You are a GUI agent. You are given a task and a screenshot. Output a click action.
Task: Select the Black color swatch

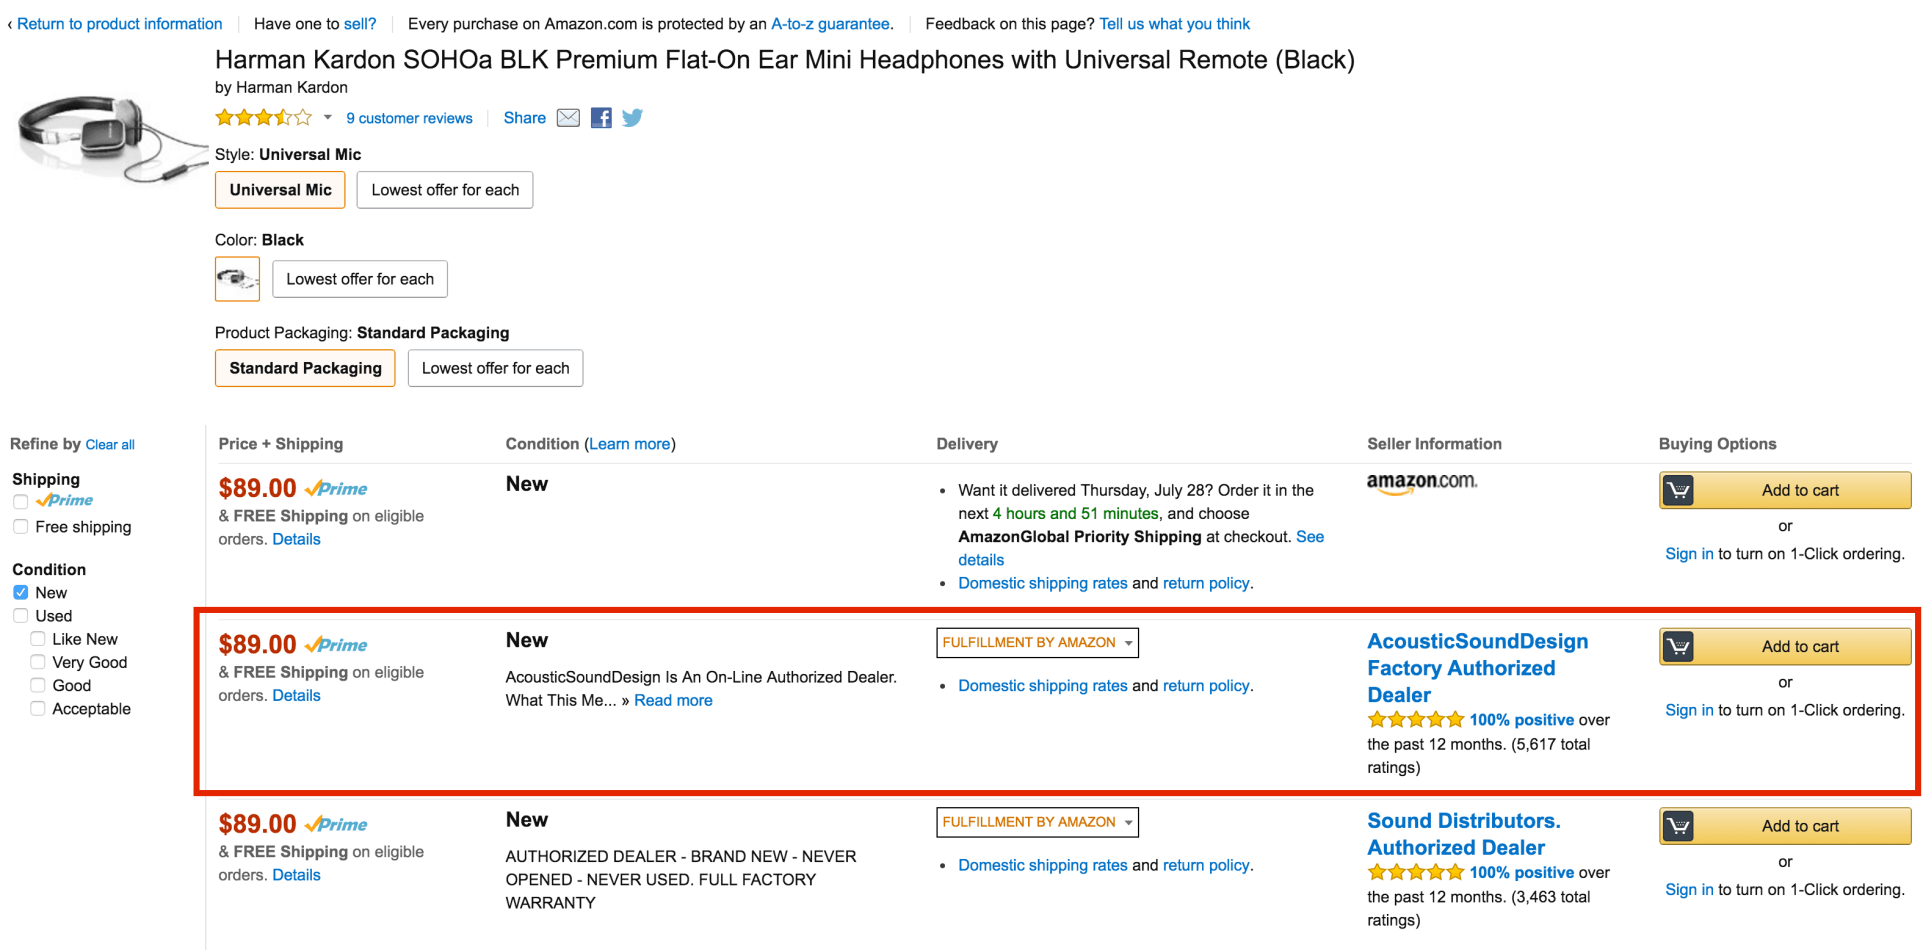pyautogui.click(x=237, y=279)
